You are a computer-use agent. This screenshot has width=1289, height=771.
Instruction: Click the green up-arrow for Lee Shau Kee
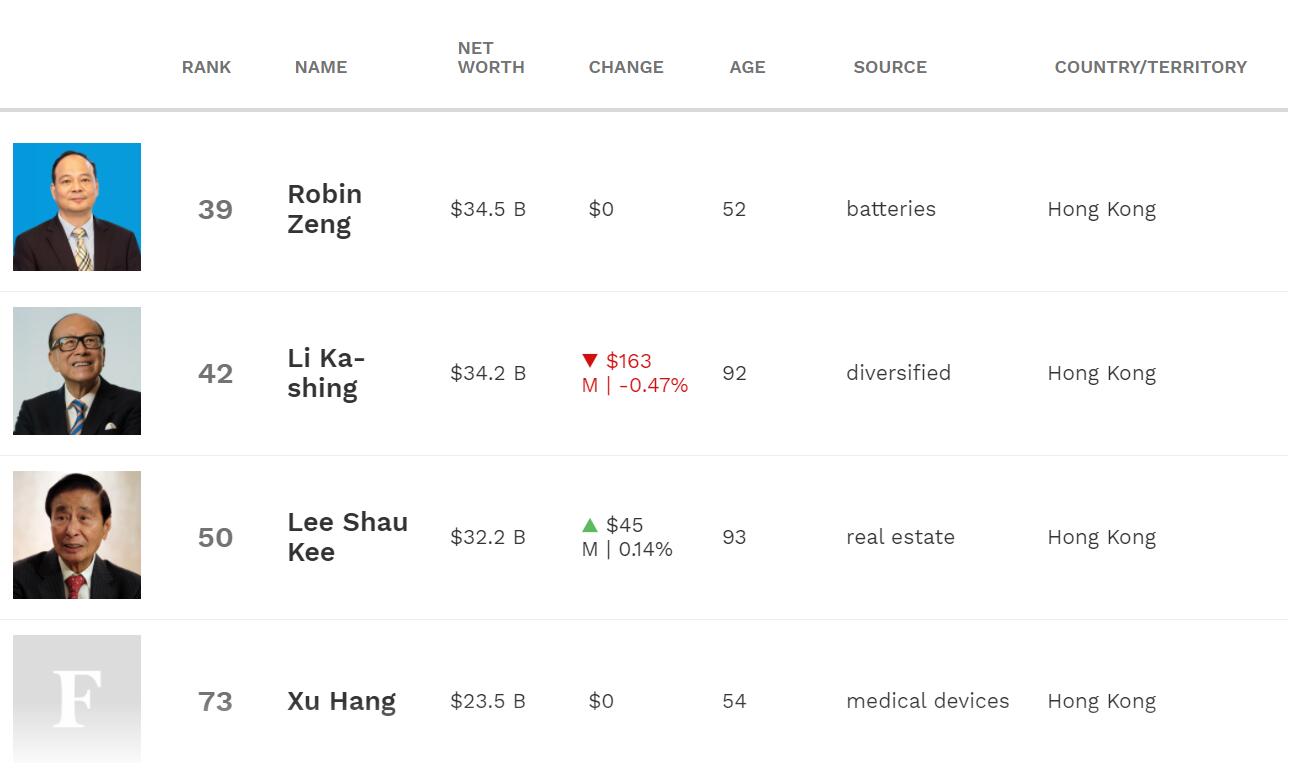coord(589,525)
